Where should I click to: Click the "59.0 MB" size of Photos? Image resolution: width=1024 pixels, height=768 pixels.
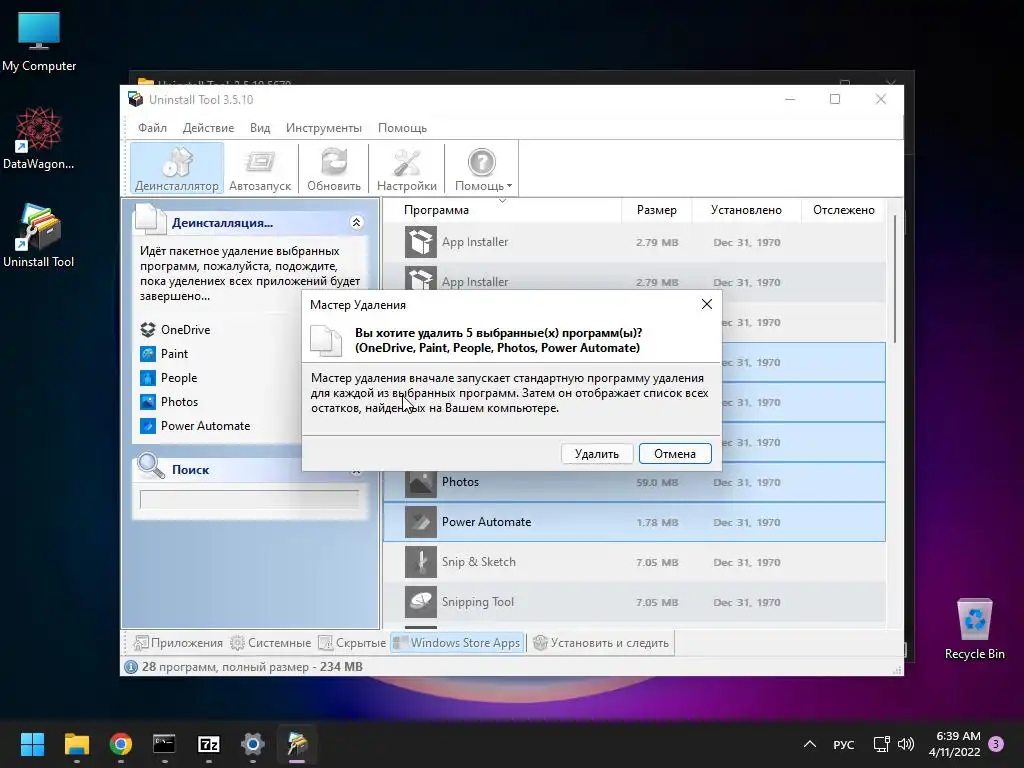coord(657,483)
